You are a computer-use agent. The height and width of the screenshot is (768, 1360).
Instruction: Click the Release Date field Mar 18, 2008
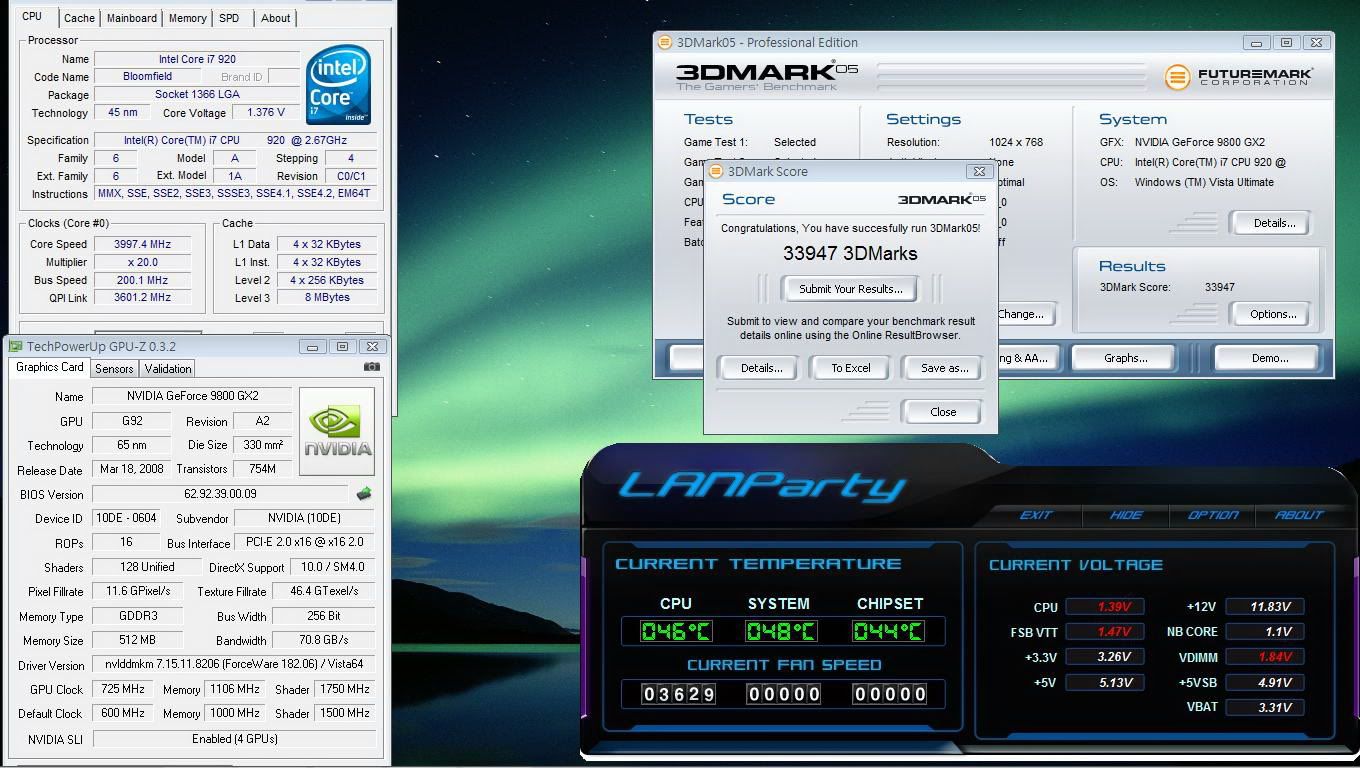point(132,469)
